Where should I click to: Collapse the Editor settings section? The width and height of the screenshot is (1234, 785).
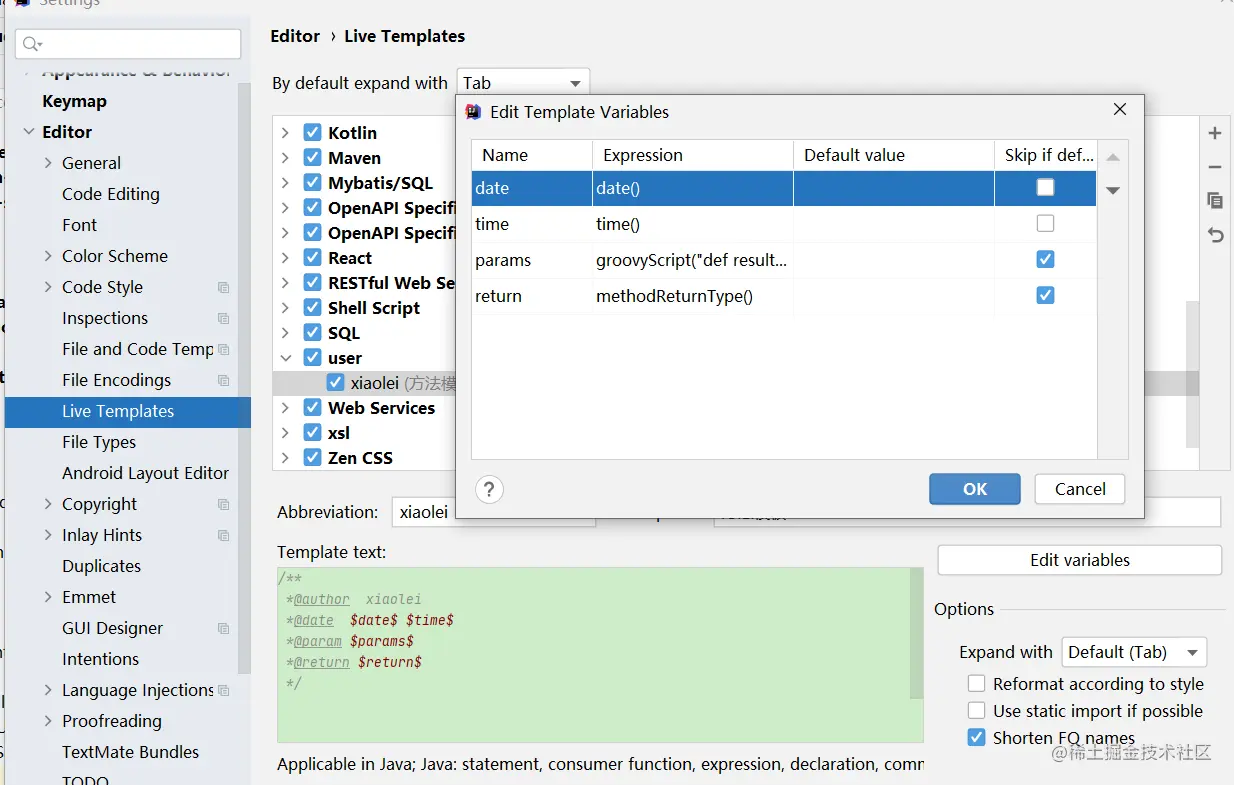point(28,132)
